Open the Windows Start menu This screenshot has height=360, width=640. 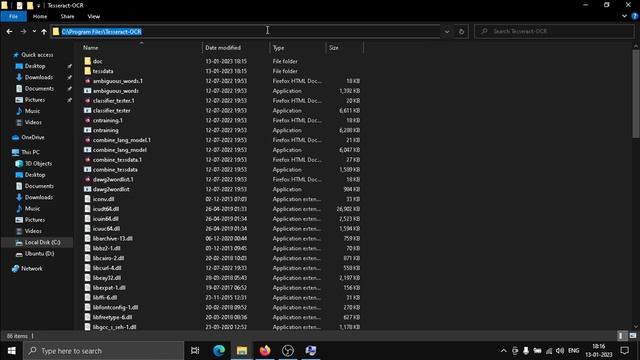(x=11, y=351)
